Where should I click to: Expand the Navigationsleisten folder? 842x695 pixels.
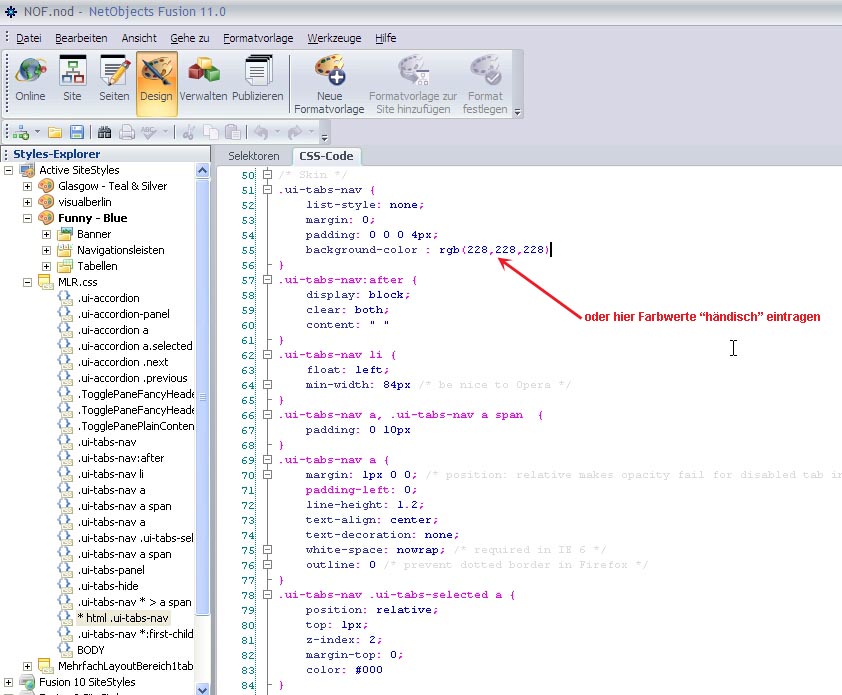[46, 250]
